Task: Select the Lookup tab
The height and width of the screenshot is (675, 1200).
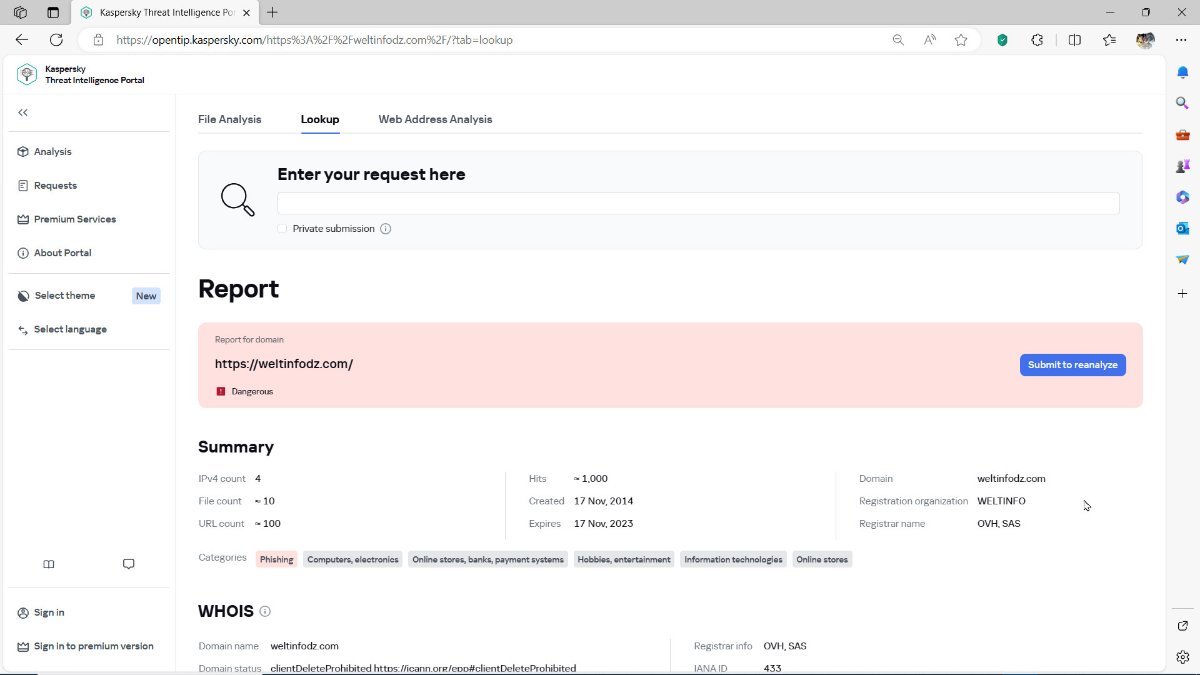Action: point(320,119)
